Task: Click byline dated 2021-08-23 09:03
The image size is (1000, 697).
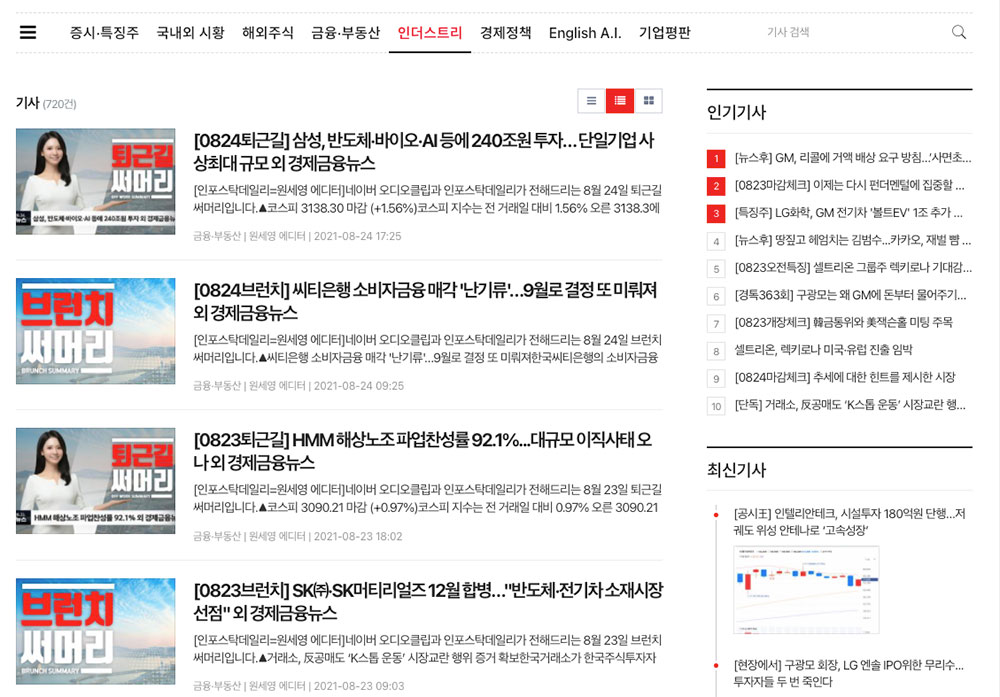Action: [298, 686]
